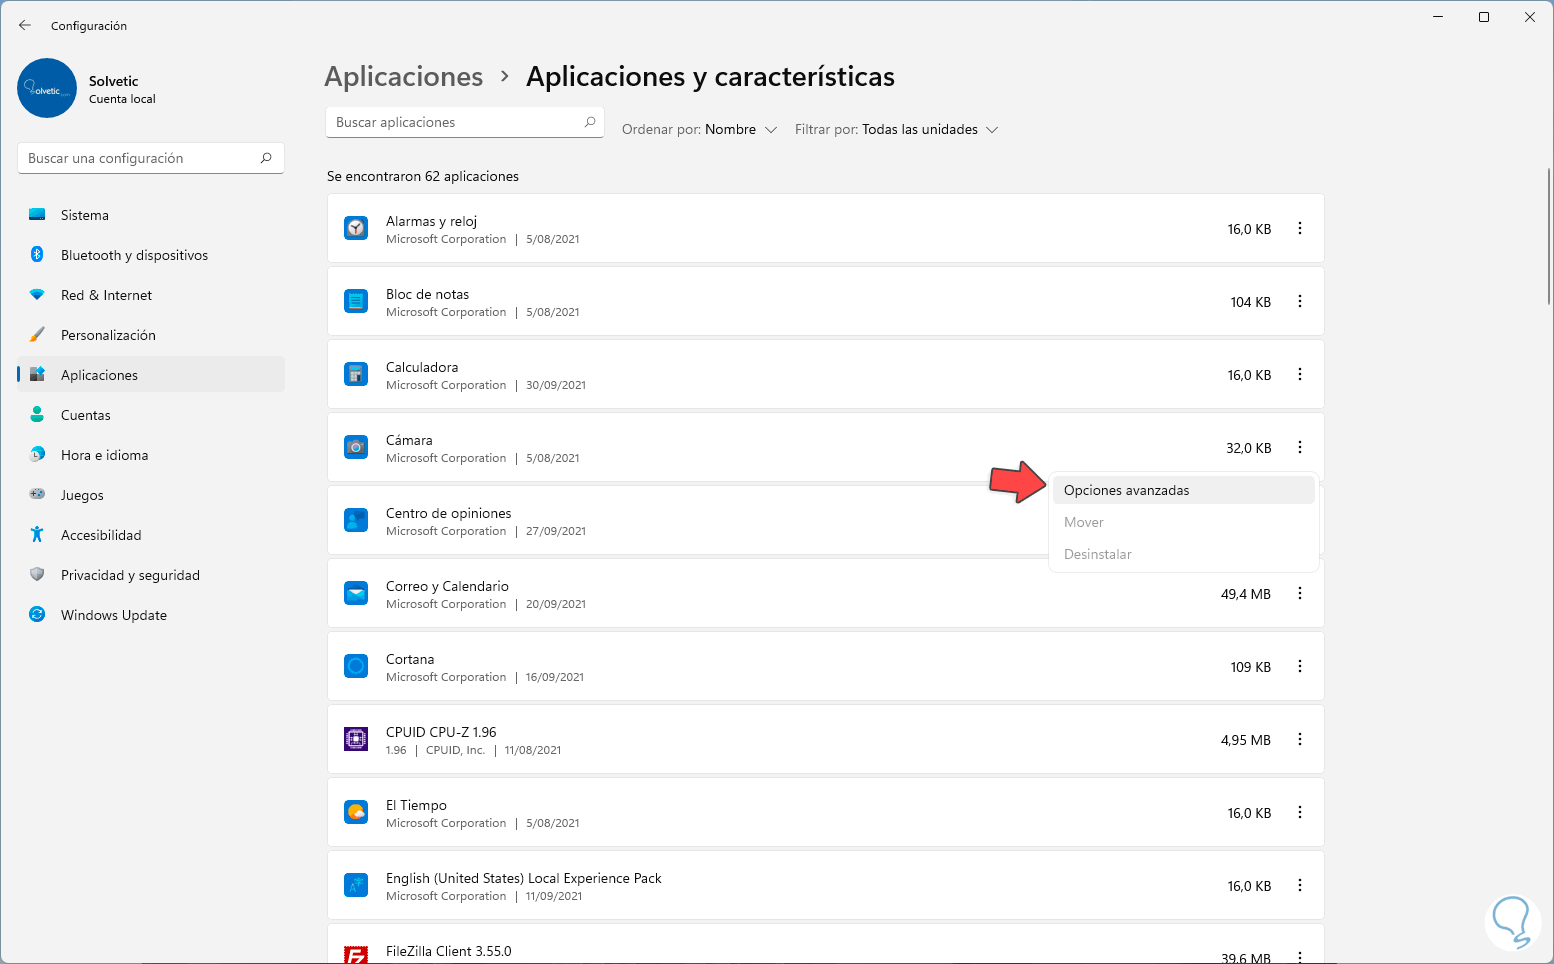This screenshot has width=1554, height=964.
Task: Click the Accesibilidad figure icon
Action: coord(37,535)
